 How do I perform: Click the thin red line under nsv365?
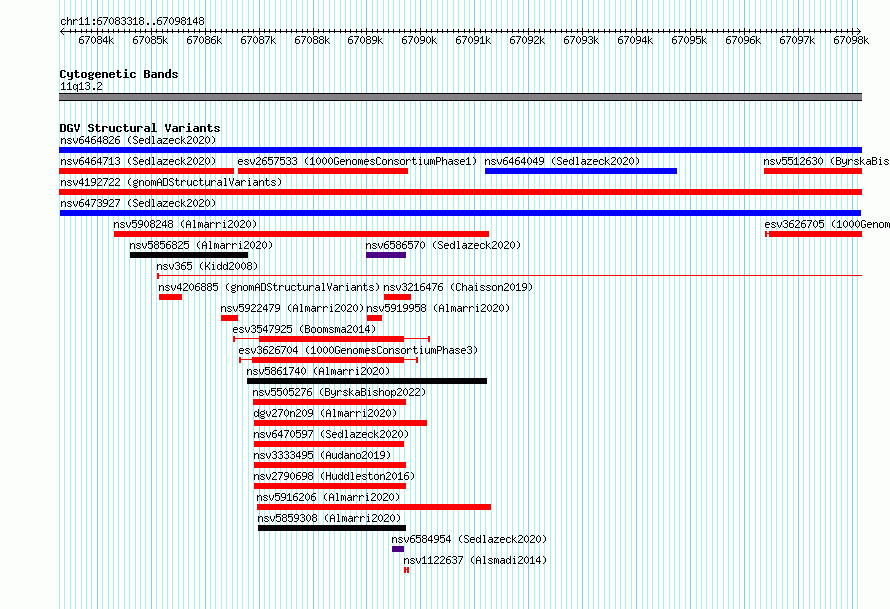point(509,276)
